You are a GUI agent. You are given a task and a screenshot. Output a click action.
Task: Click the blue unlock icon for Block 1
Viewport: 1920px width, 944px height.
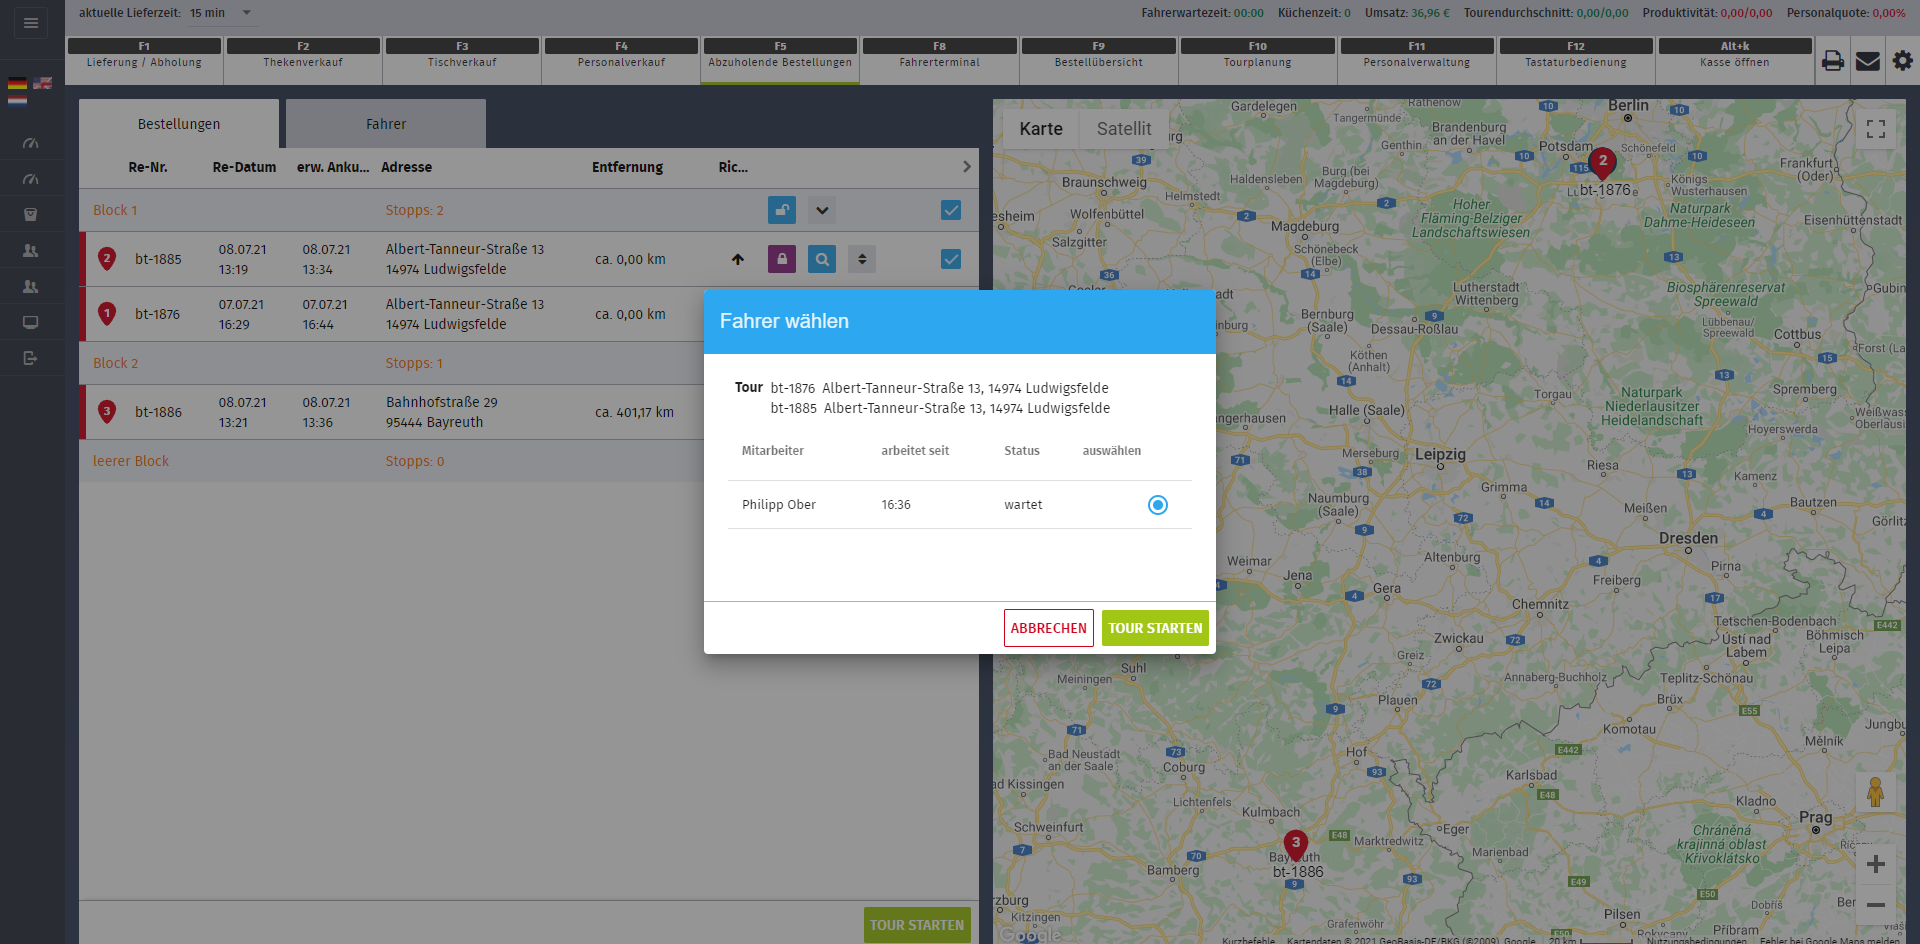point(782,210)
